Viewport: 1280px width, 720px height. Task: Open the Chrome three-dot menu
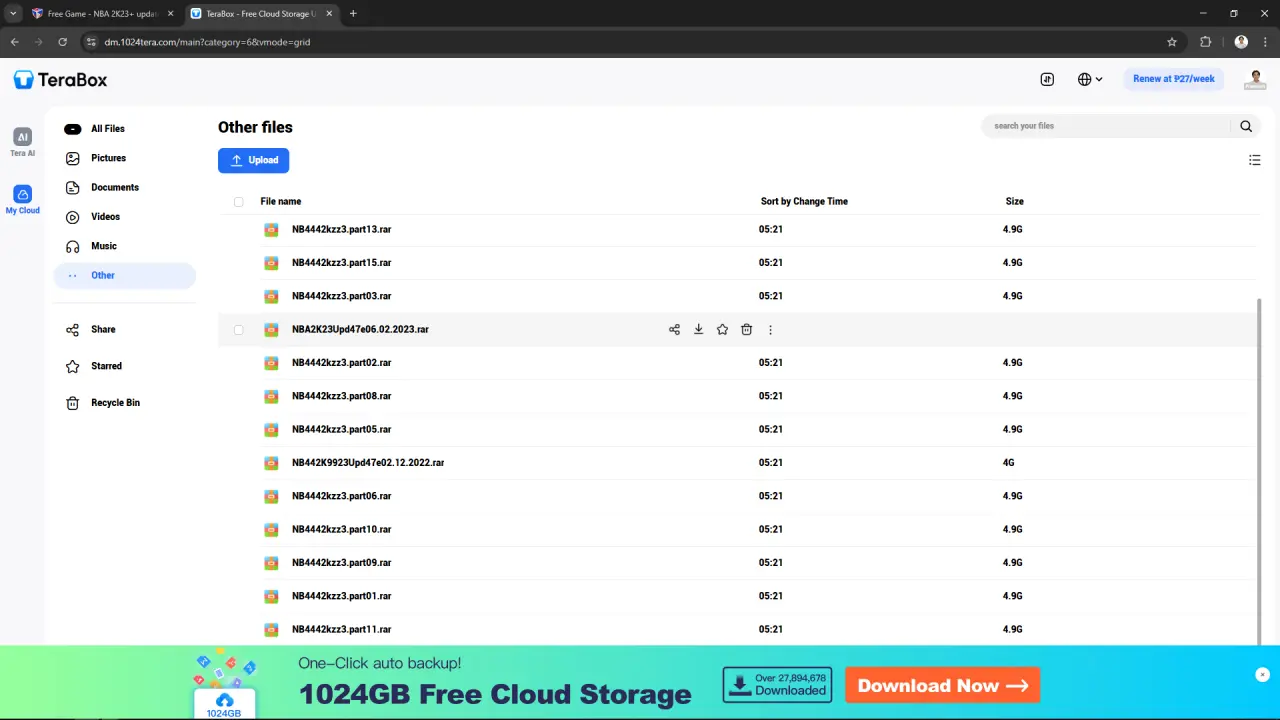pyautogui.click(x=1265, y=42)
